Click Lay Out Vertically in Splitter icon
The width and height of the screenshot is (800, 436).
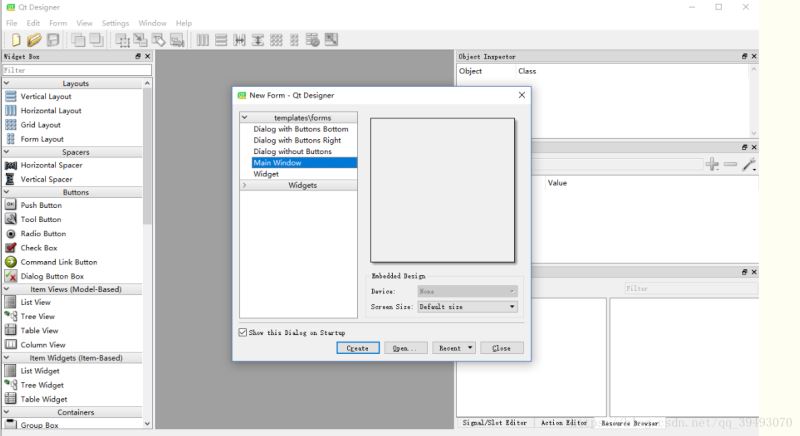[258, 40]
